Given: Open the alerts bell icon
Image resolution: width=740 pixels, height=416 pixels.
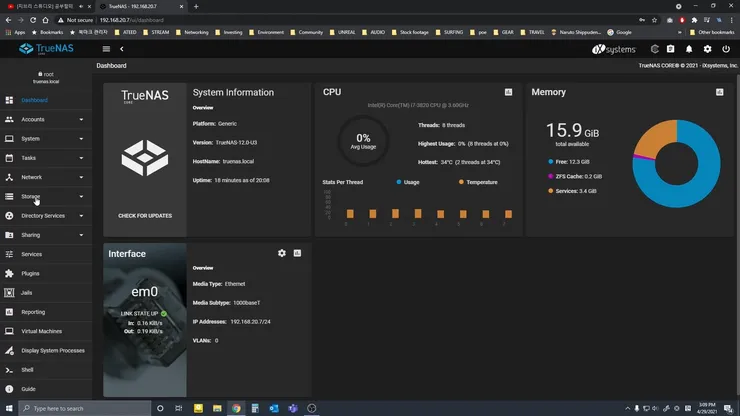Looking at the screenshot, I should [689, 49].
